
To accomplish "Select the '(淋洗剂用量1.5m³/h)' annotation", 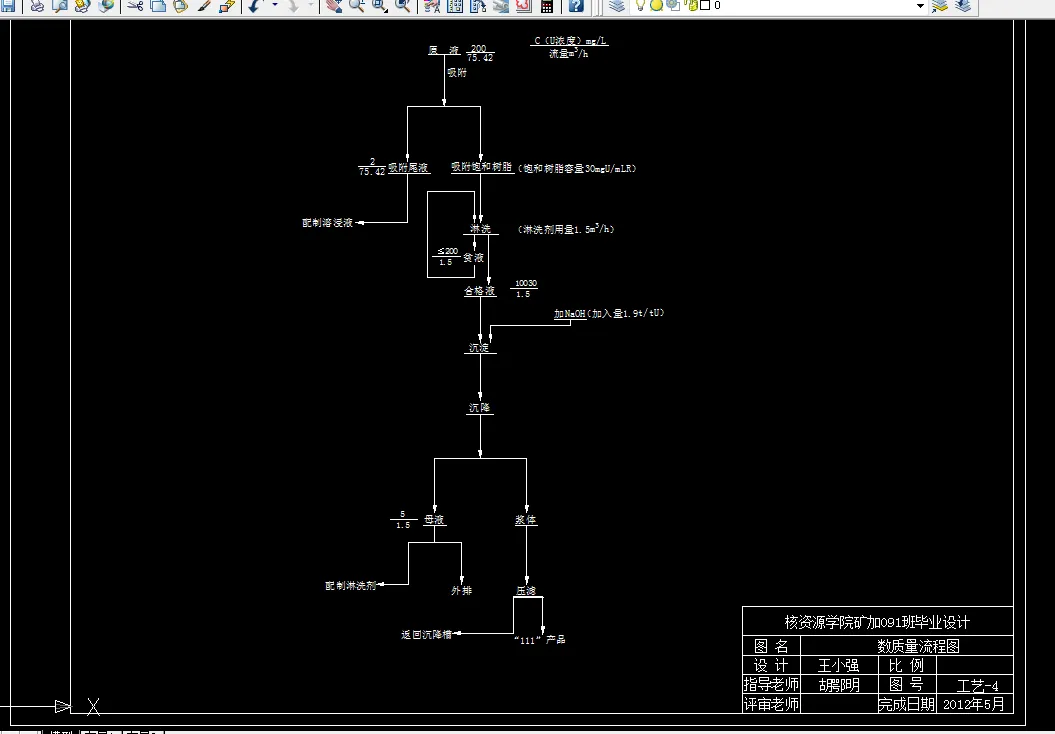I will click(x=566, y=229).
